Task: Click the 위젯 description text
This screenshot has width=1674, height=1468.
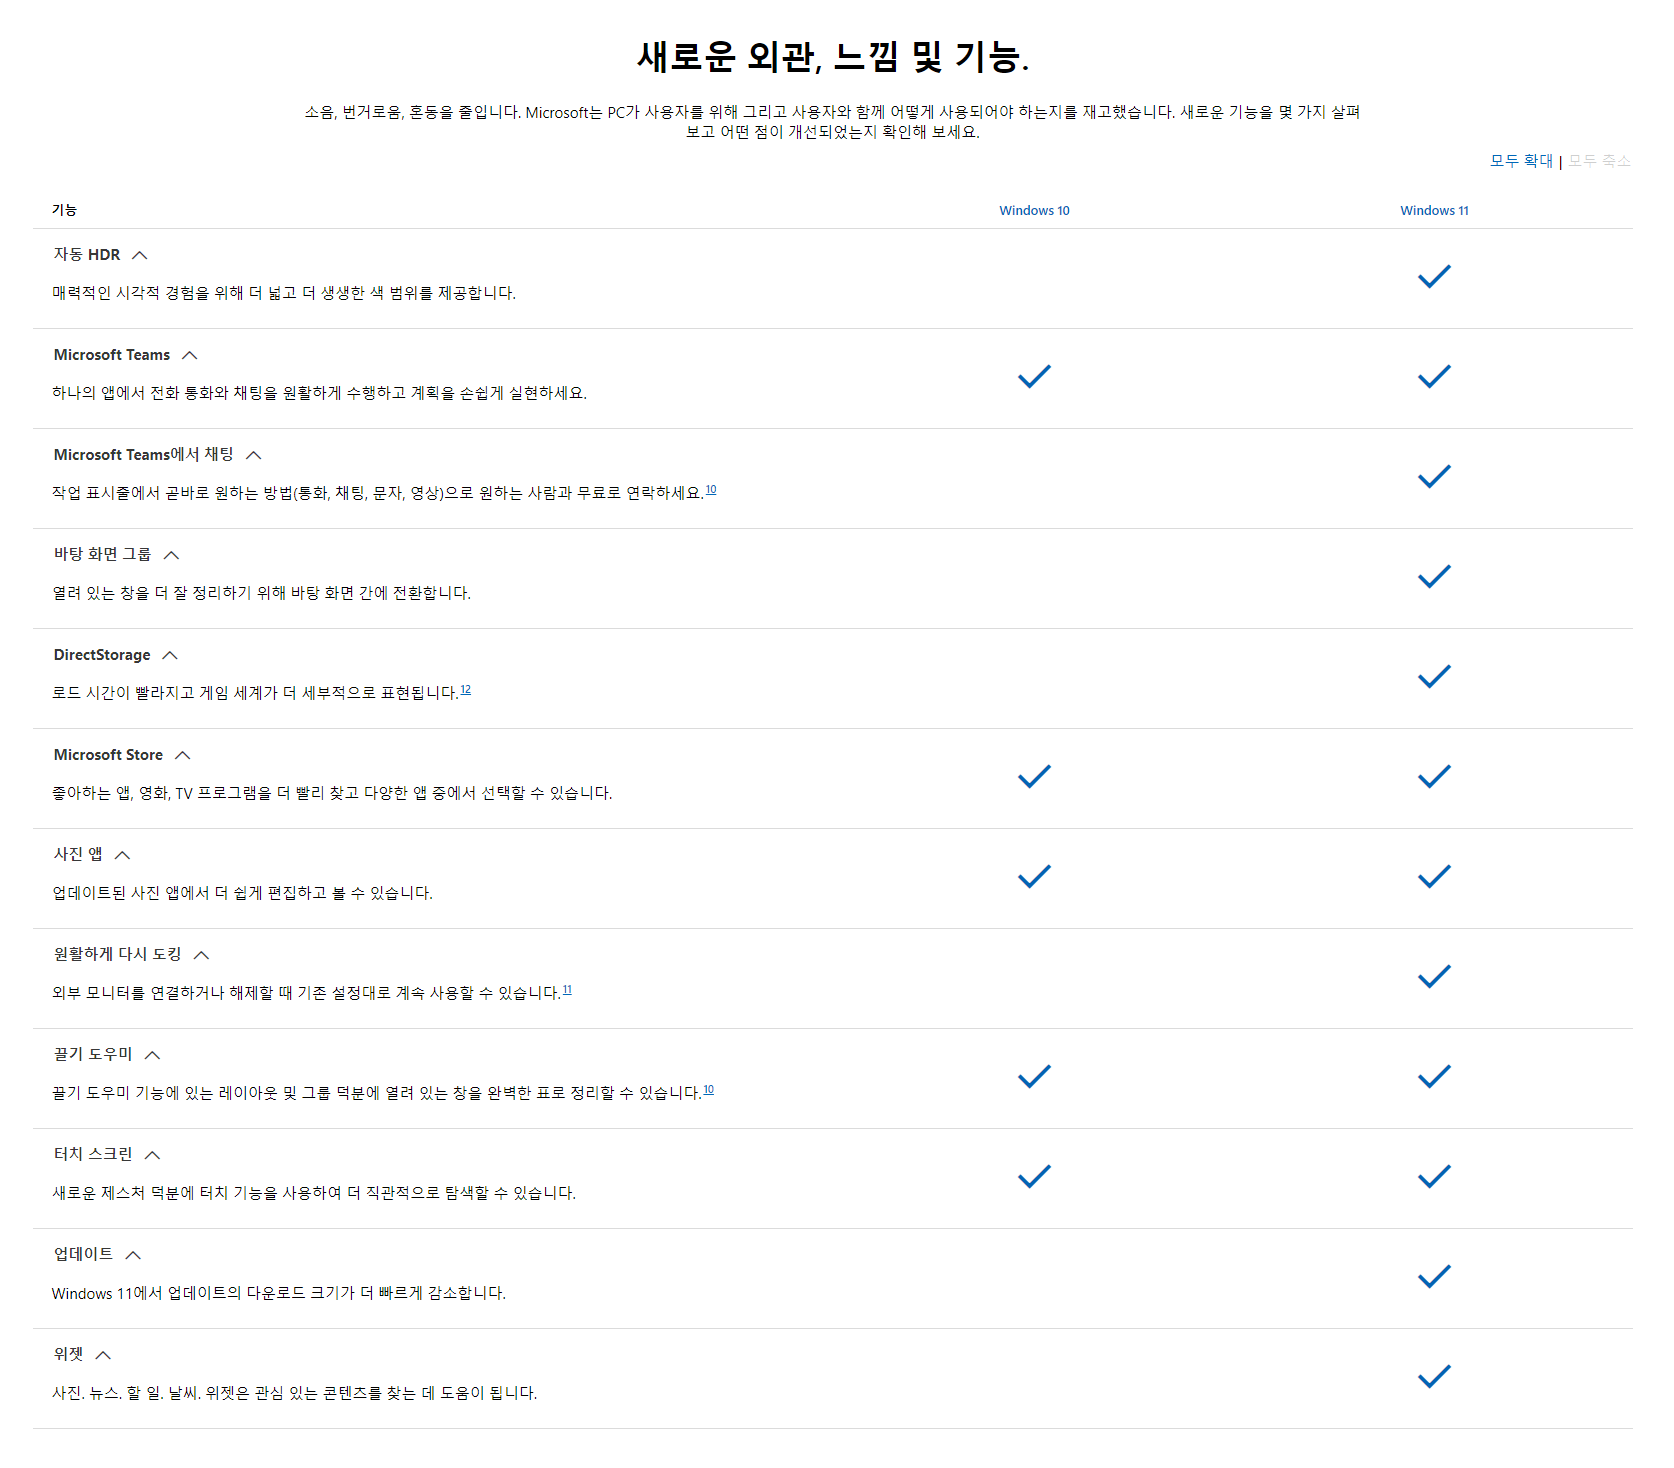Action: (294, 1393)
